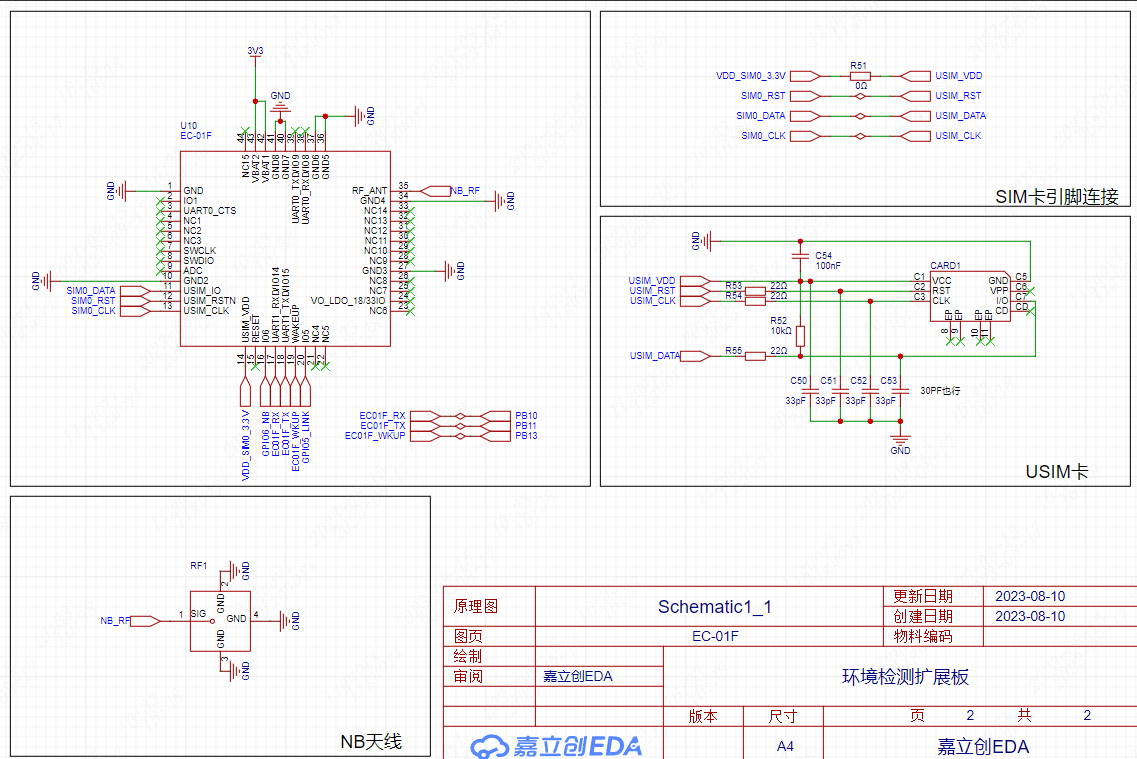This screenshot has height=759, width=1137.
Task: Select the VO_LDO_18/33IO pin label
Action: pyautogui.click(x=348, y=301)
